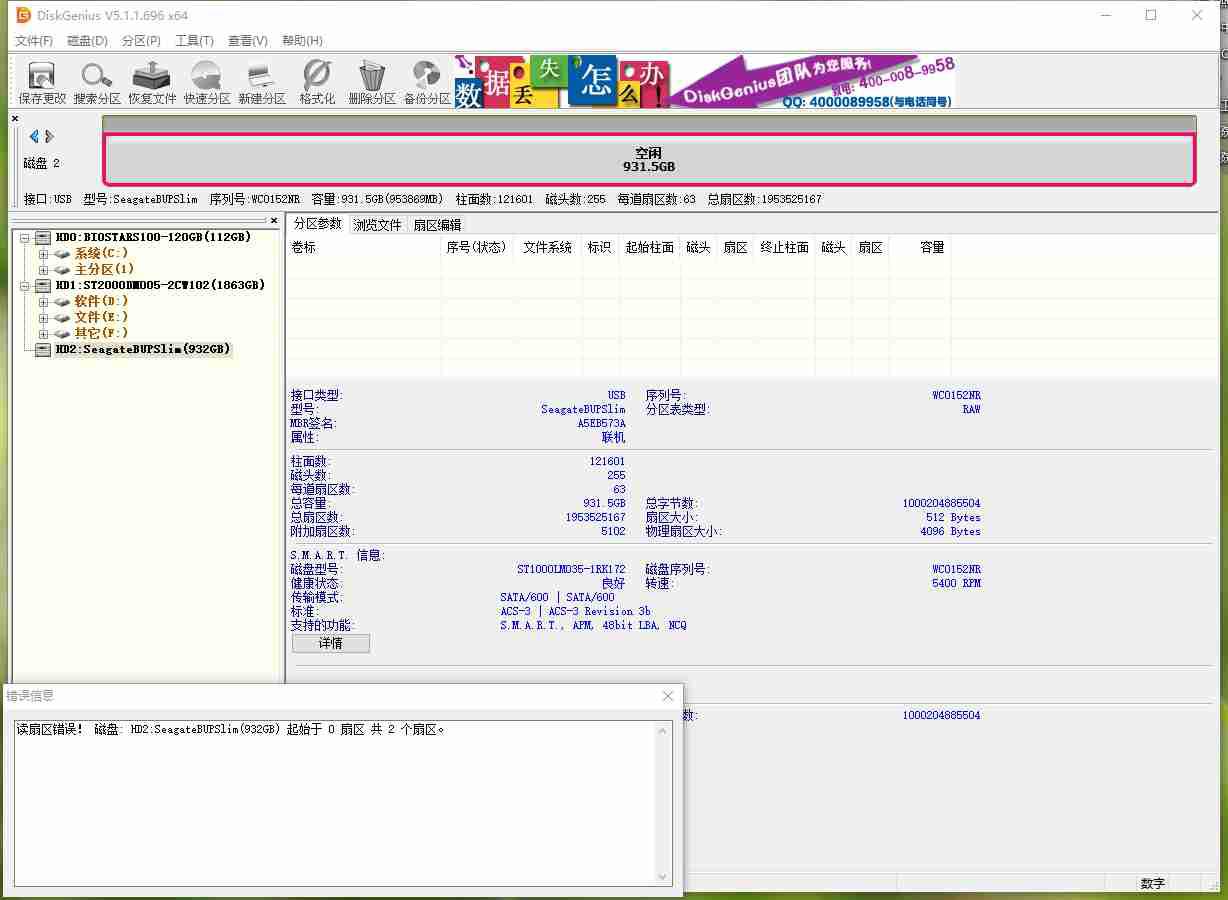This screenshot has height=900, width=1228.
Task: Click the 备份分区 (Backup Partition) toolbar icon
Action: pos(427,76)
